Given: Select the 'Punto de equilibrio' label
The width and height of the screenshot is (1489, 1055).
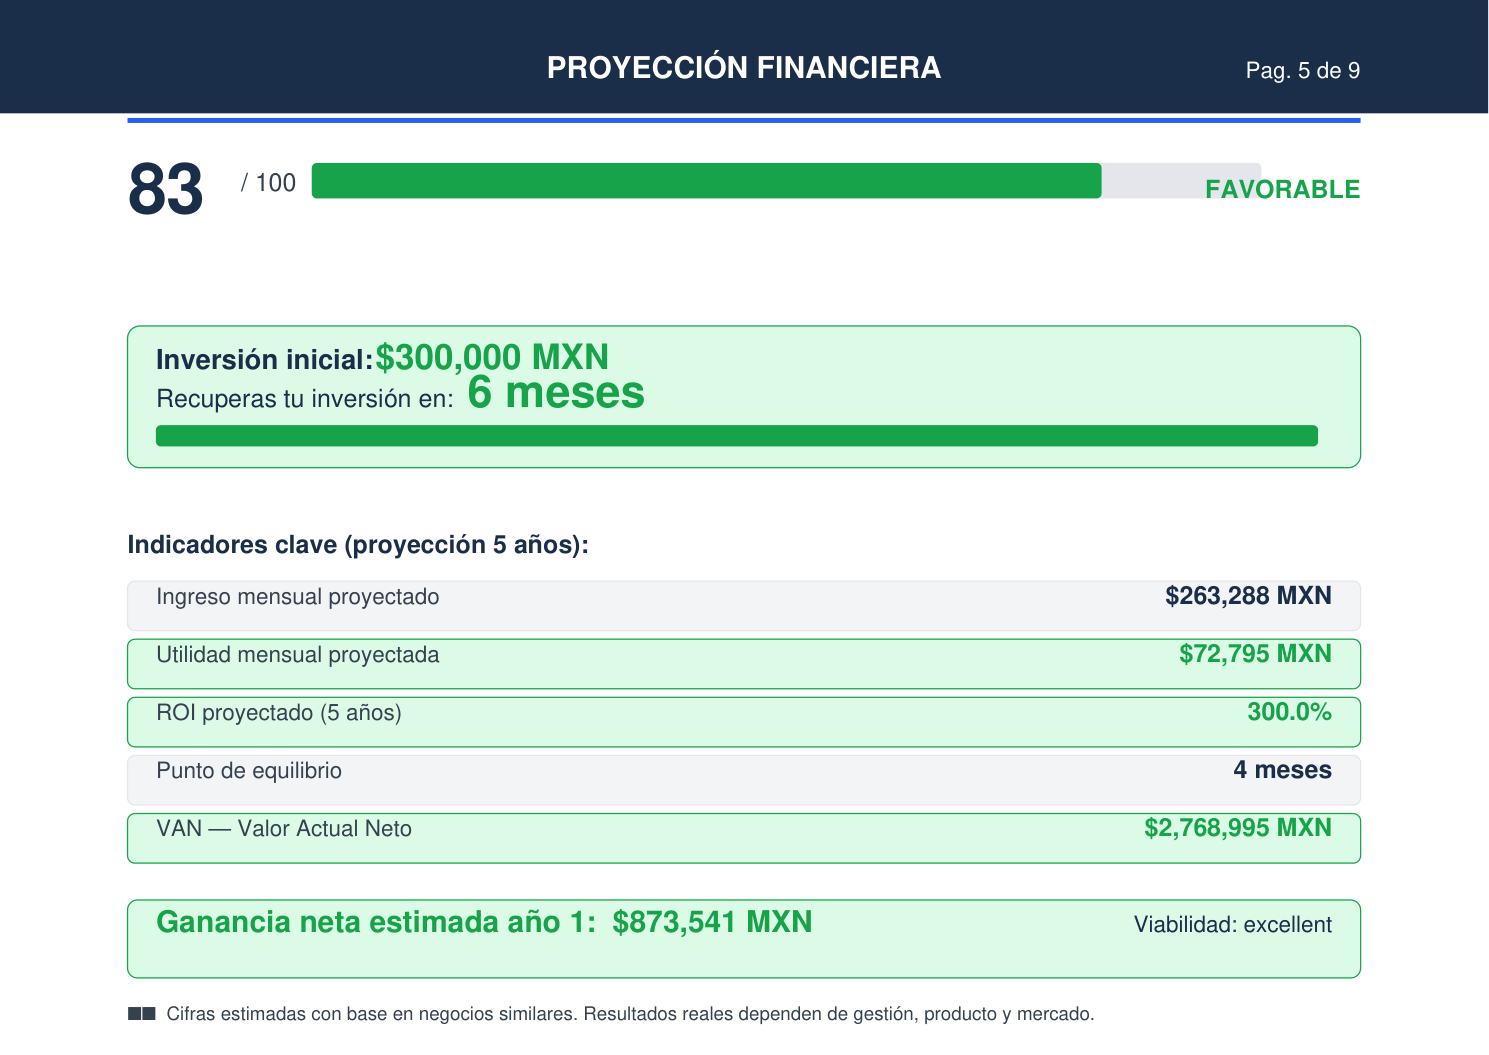Looking at the screenshot, I should 249,771.
